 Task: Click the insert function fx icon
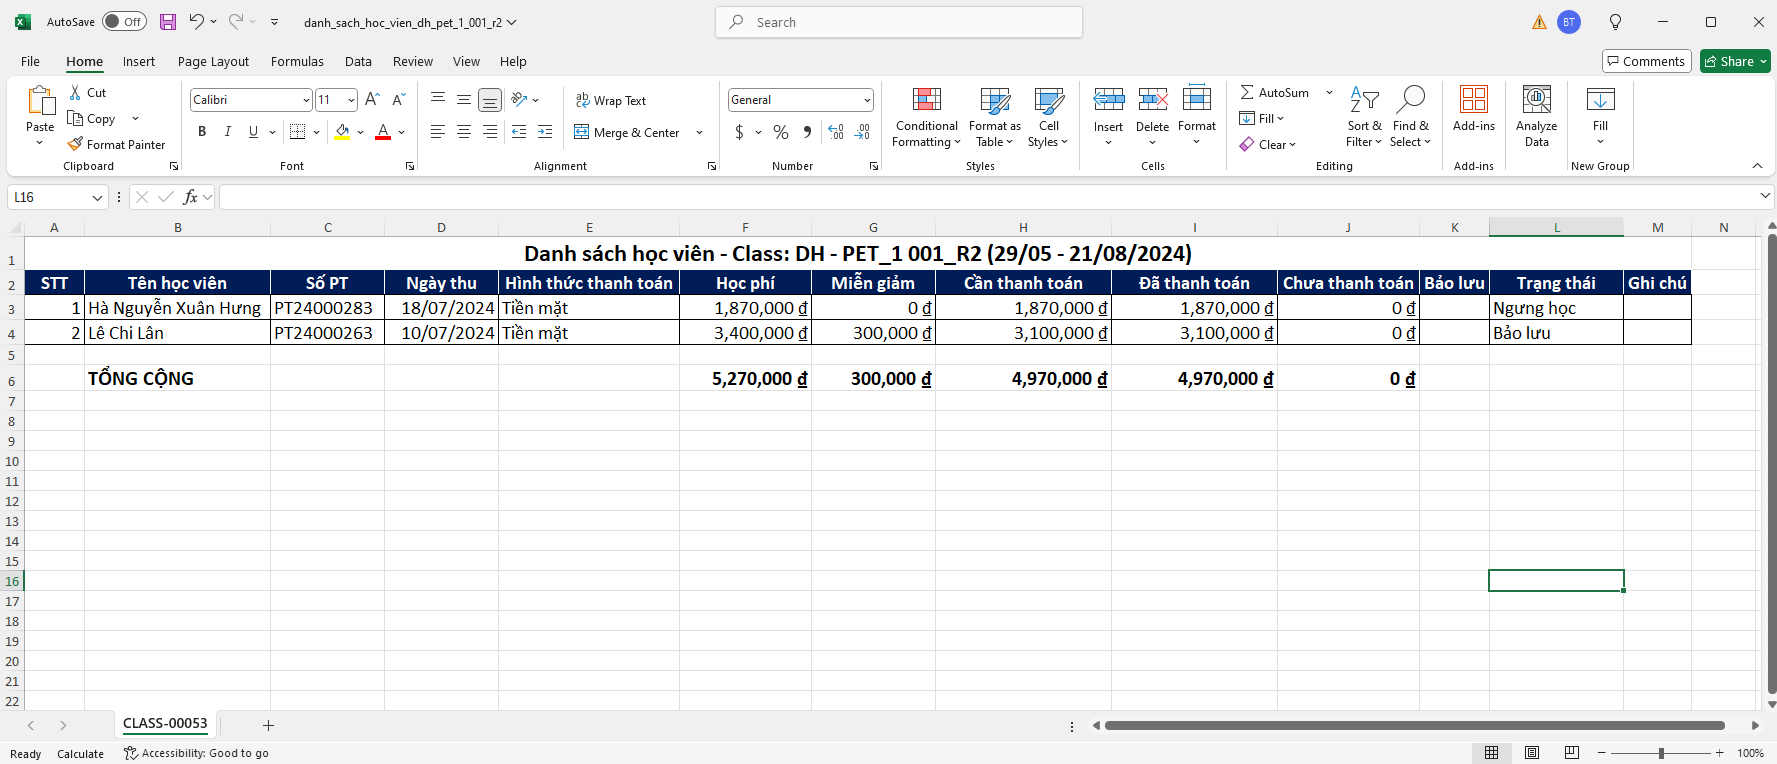tap(190, 197)
